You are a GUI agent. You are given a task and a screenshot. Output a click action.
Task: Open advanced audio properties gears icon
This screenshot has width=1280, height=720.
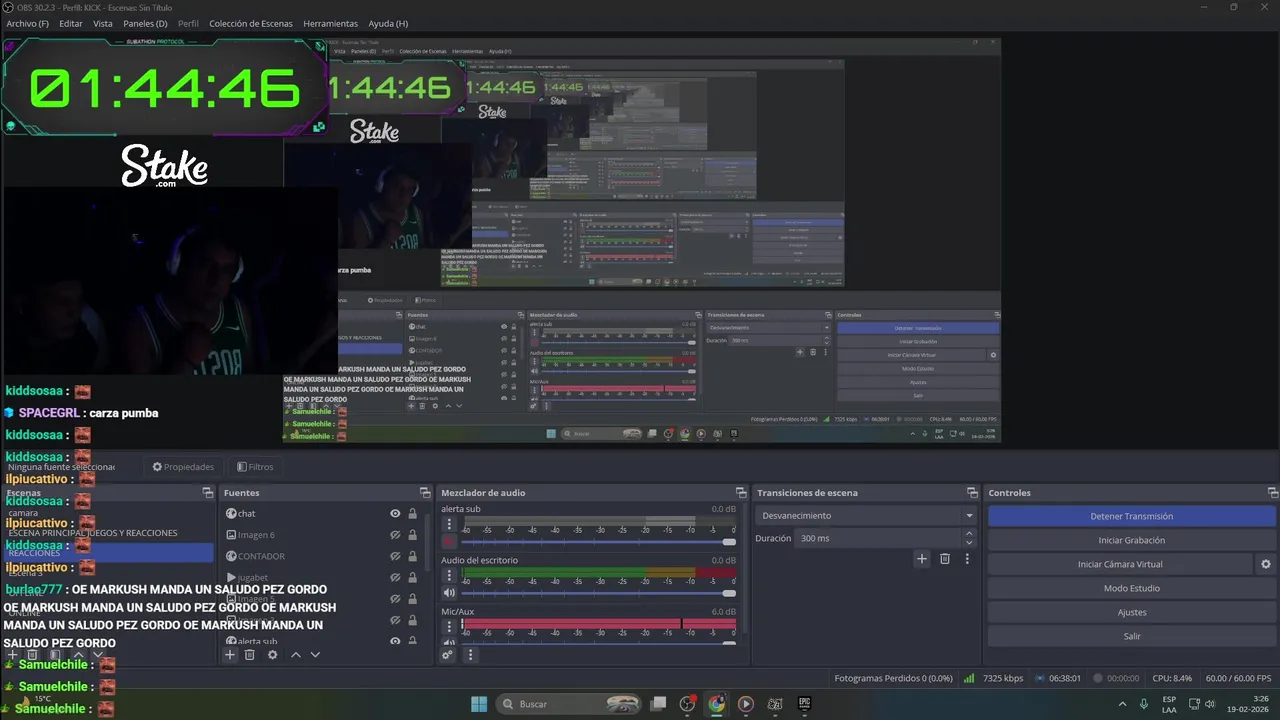(x=448, y=655)
